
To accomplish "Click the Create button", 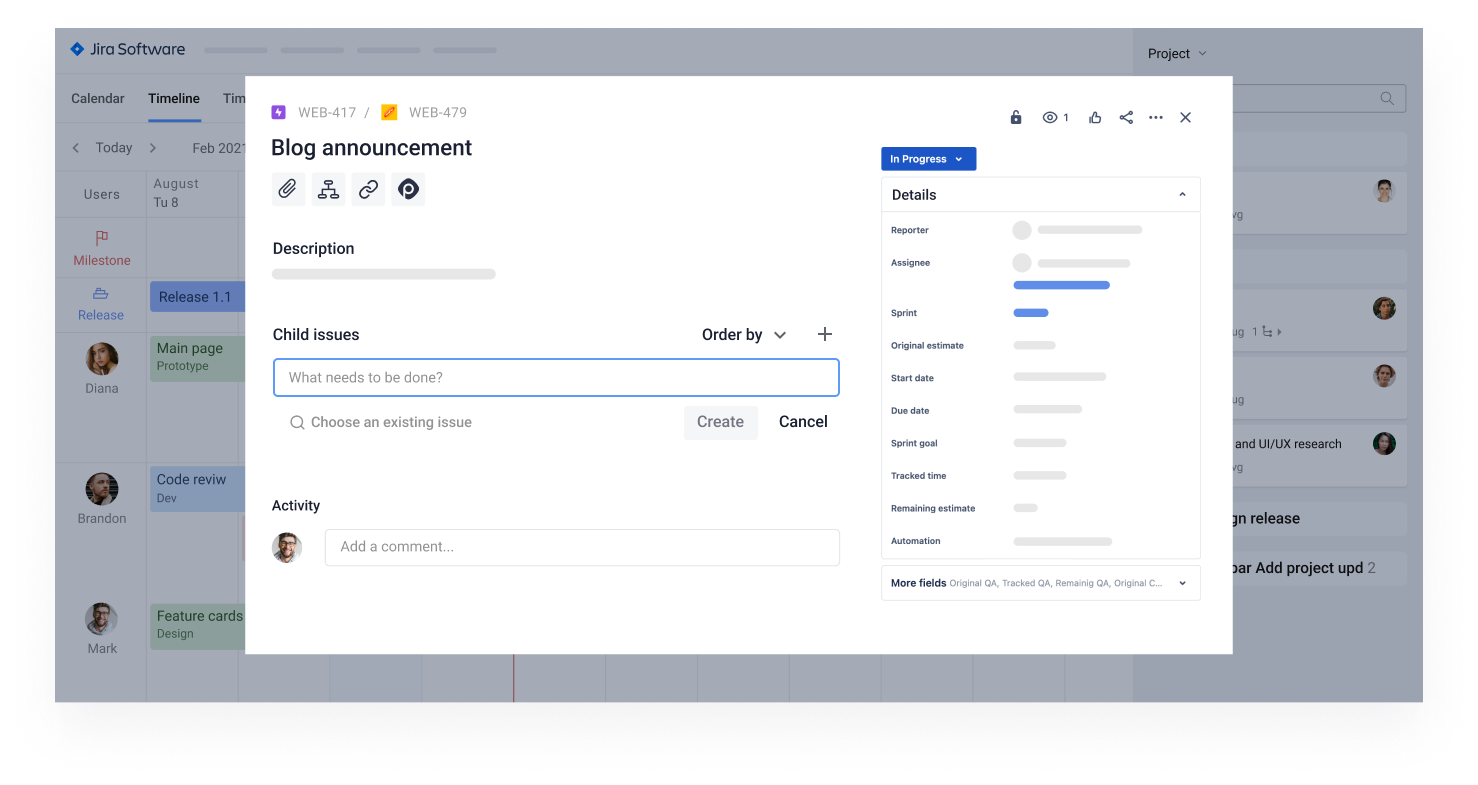I will click(720, 422).
